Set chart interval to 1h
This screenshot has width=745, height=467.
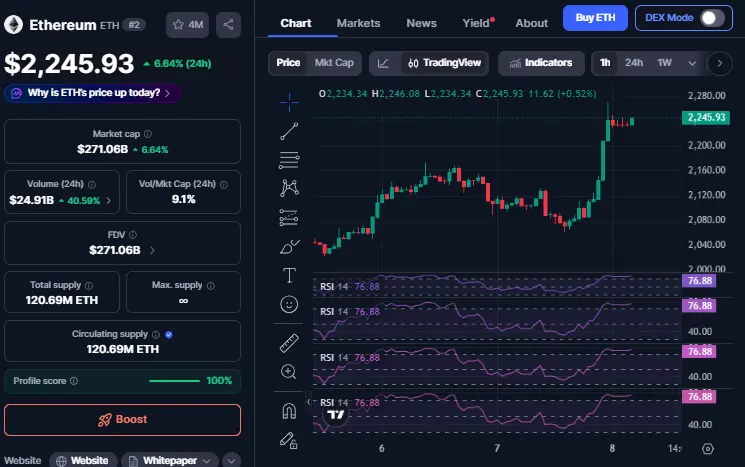605,63
